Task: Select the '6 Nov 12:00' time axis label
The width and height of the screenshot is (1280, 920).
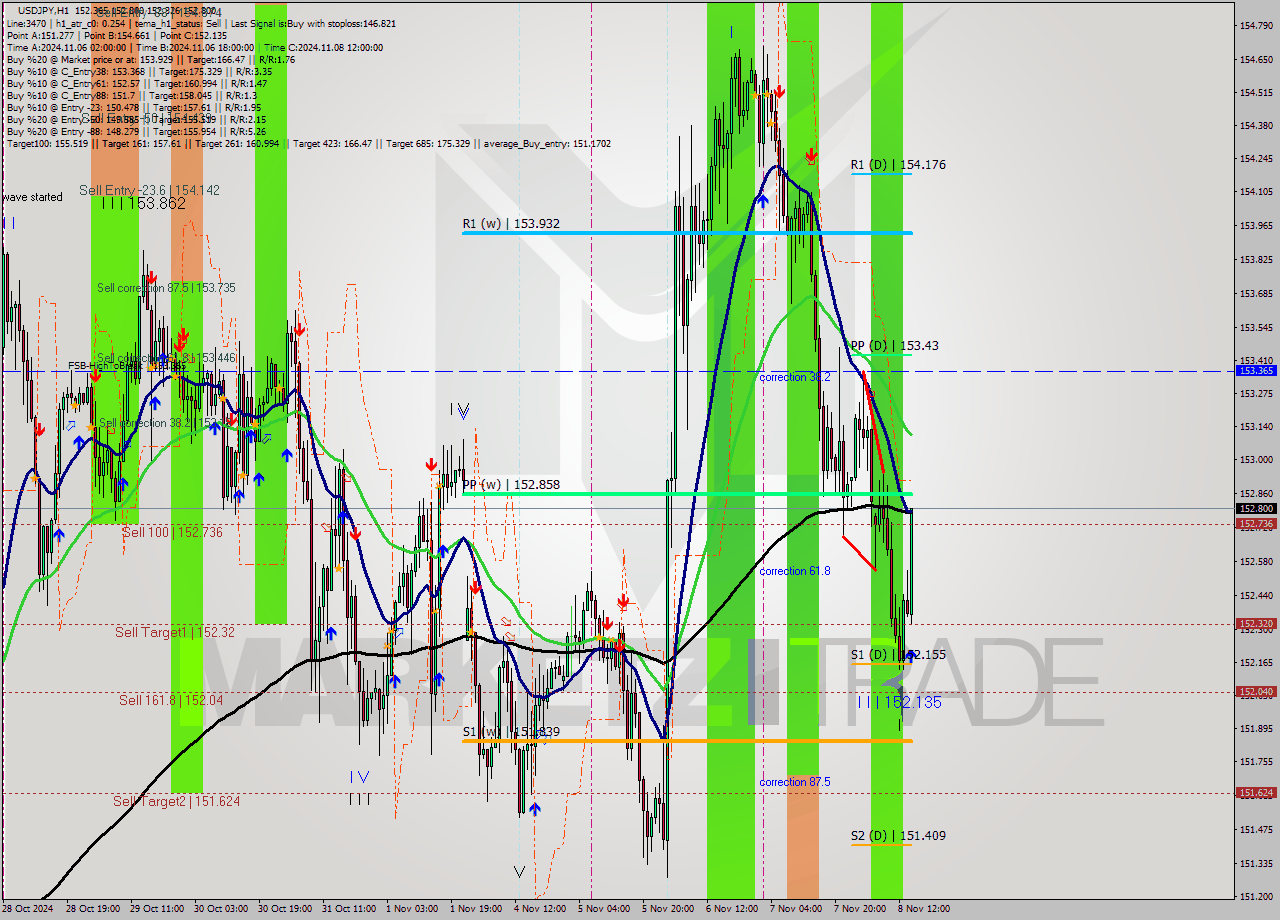Action: tap(731, 909)
